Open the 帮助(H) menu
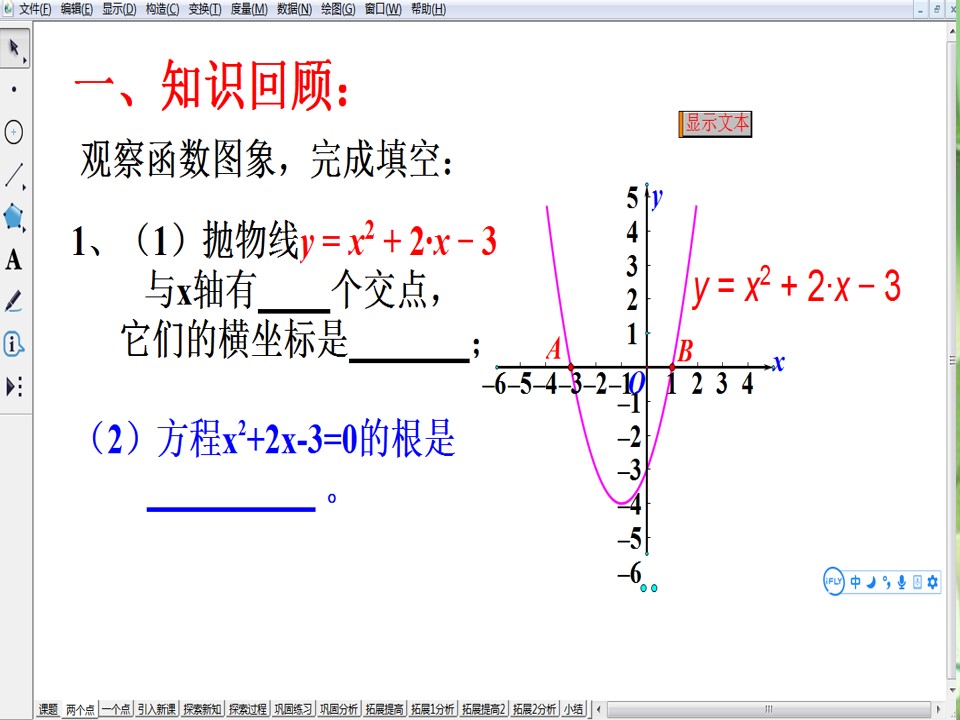This screenshot has width=960, height=720. (x=429, y=10)
